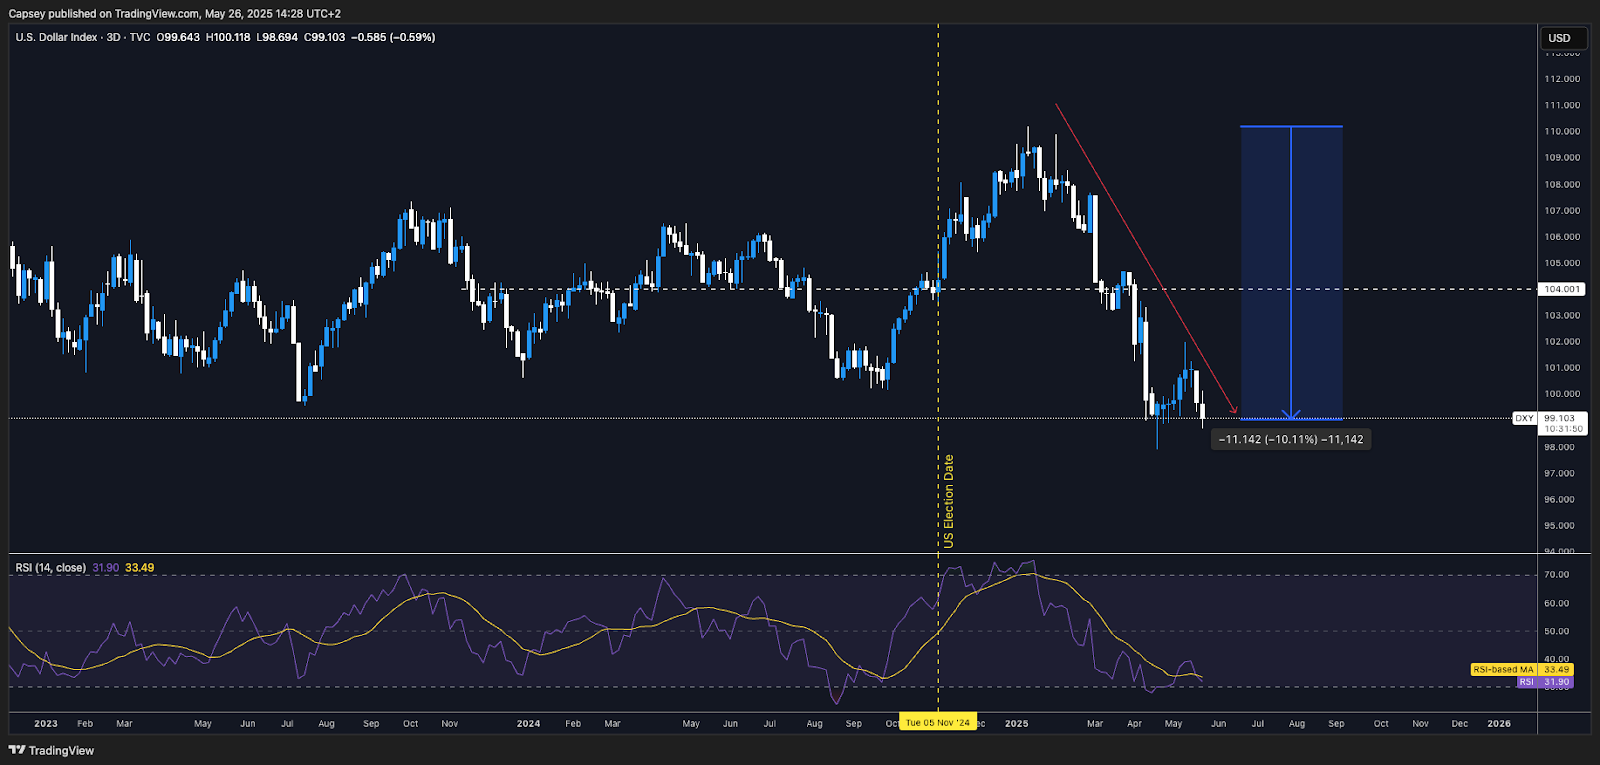The height and width of the screenshot is (765, 1600).
Task: Select the US Election Date vertical line text
Action: 948,500
